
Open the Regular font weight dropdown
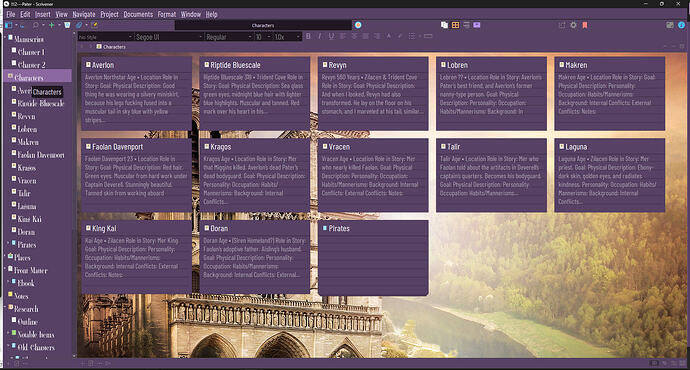point(229,37)
